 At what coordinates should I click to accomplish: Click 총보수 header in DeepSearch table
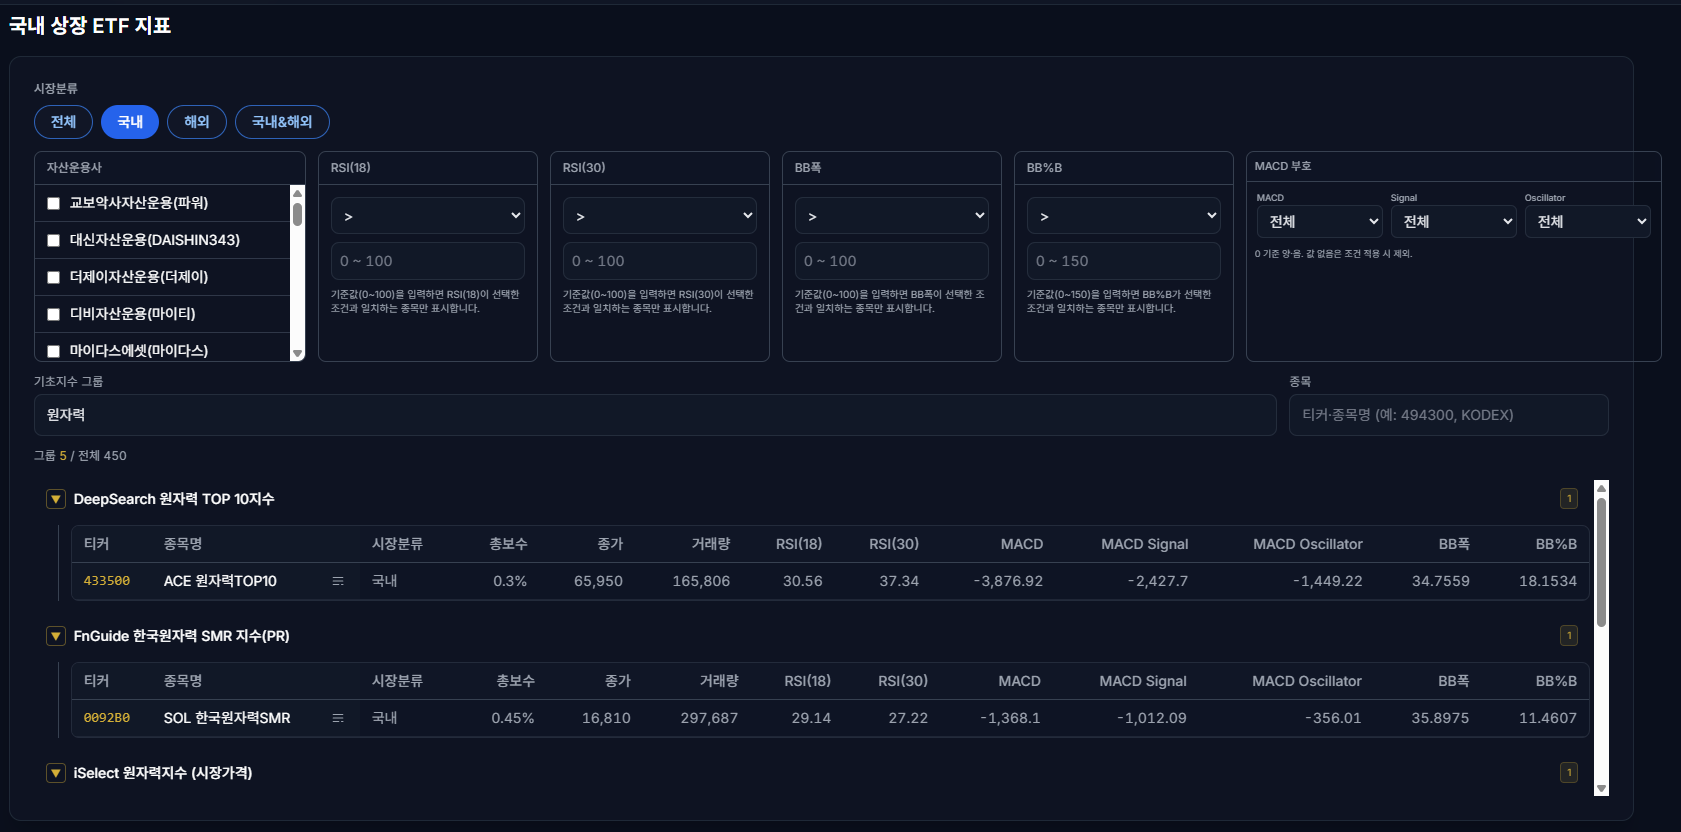[508, 544]
